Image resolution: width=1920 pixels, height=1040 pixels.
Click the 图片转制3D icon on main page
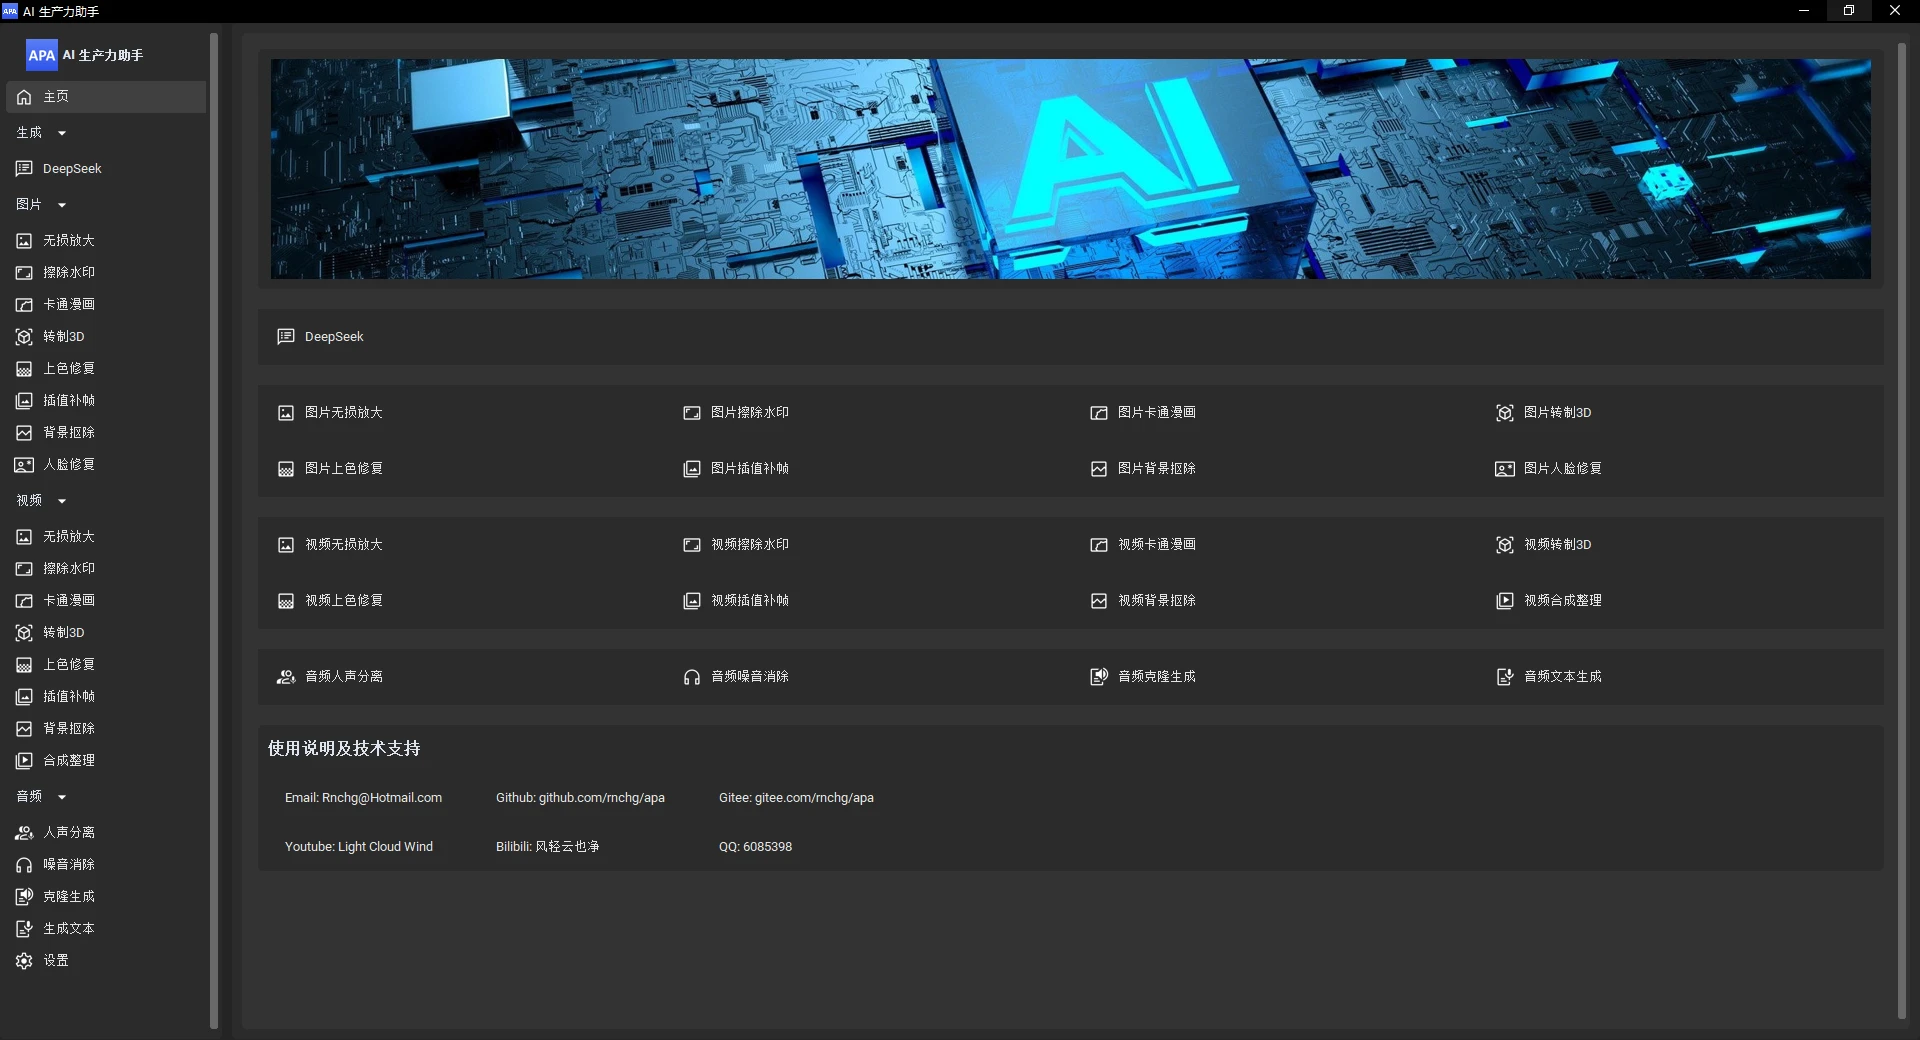(x=1504, y=413)
